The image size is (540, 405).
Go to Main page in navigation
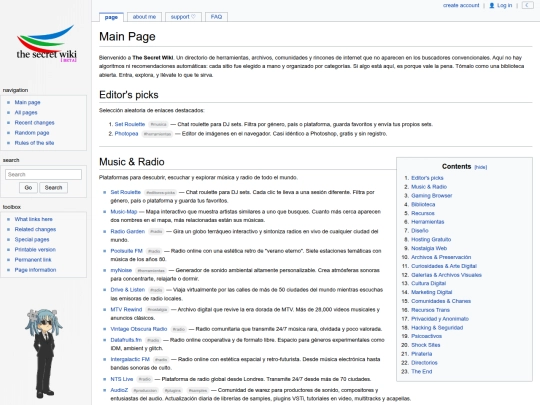(28, 102)
